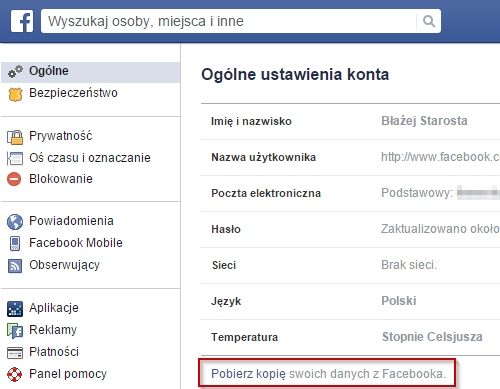Click the apps icon next to Aplikacje
The height and width of the screenshot is (389, 500).
coord(15,309)
